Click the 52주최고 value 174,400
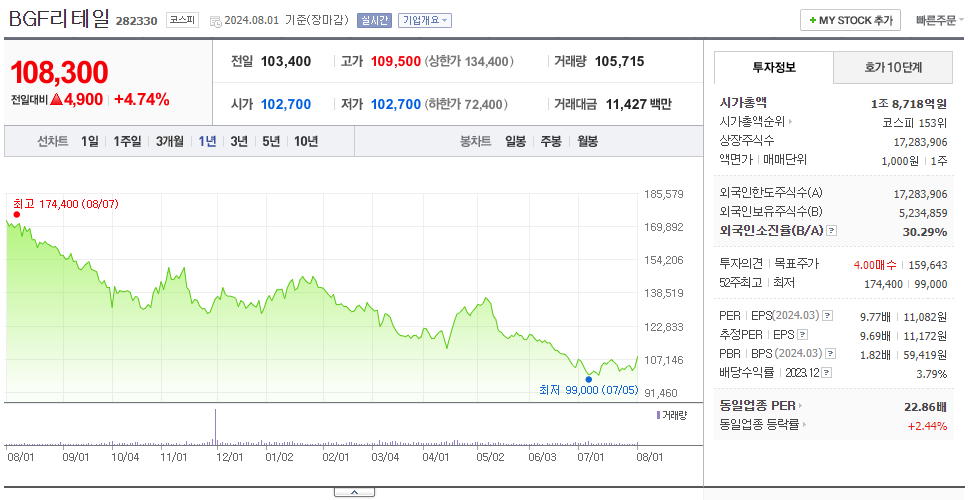 pos(883,284)
